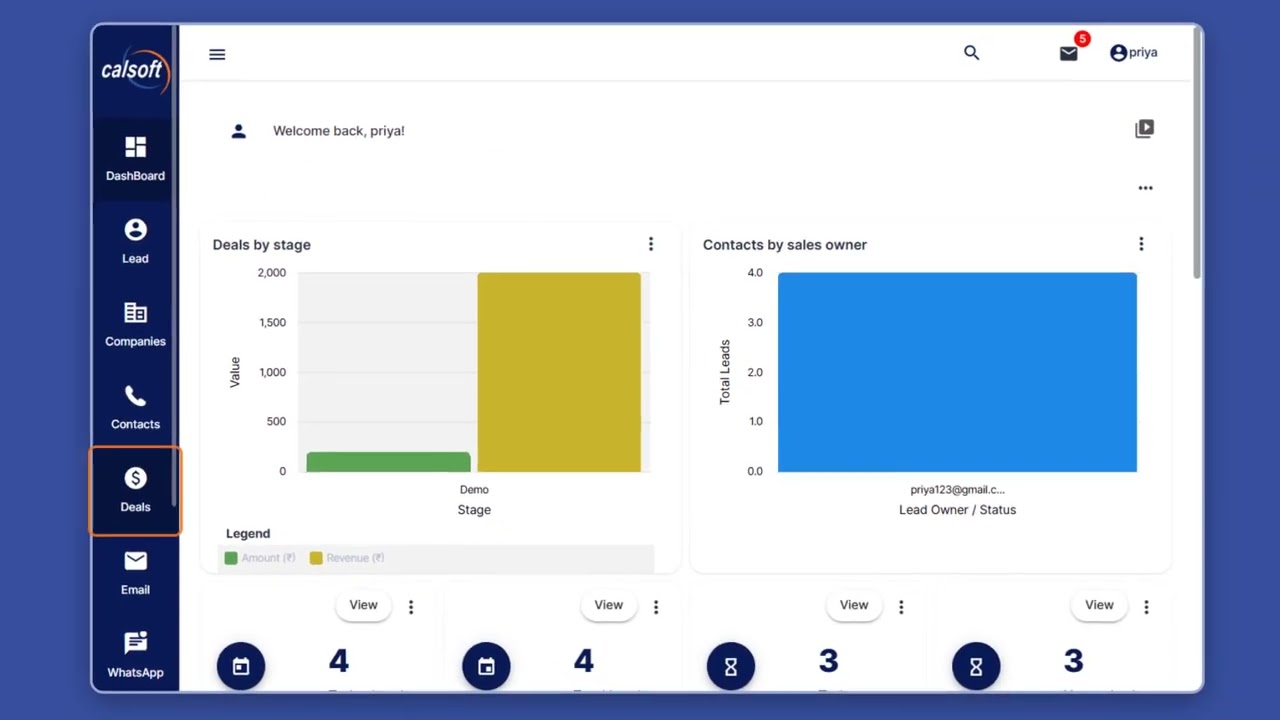The width and height of the screenshot is (1280, 720).
Task: Open the mail notifications icon
Action: pyautogui.click(x=1069, y=54)
